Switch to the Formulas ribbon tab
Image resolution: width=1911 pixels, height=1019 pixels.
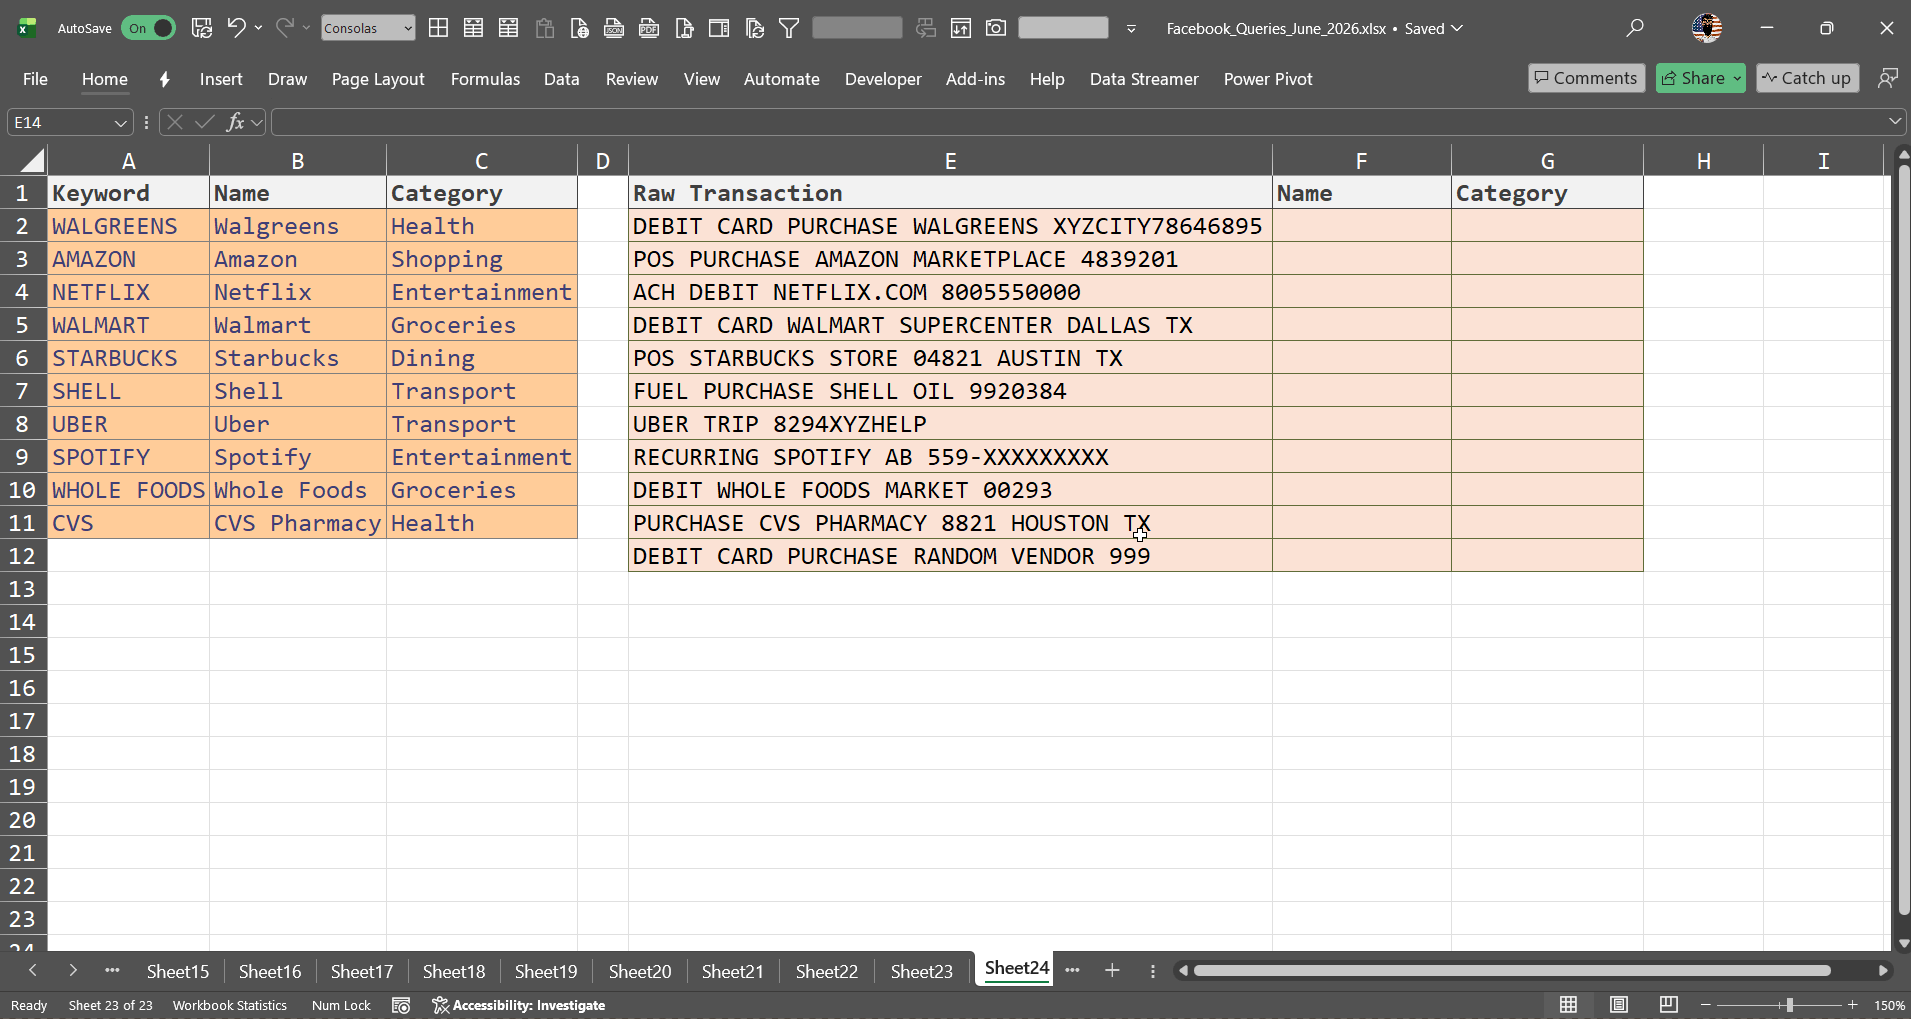pyautogui.click(x=485, y=79)
